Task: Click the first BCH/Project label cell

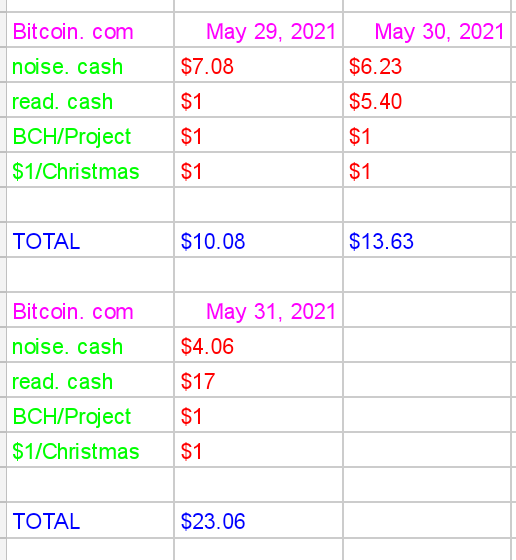Action: [90, 135]
